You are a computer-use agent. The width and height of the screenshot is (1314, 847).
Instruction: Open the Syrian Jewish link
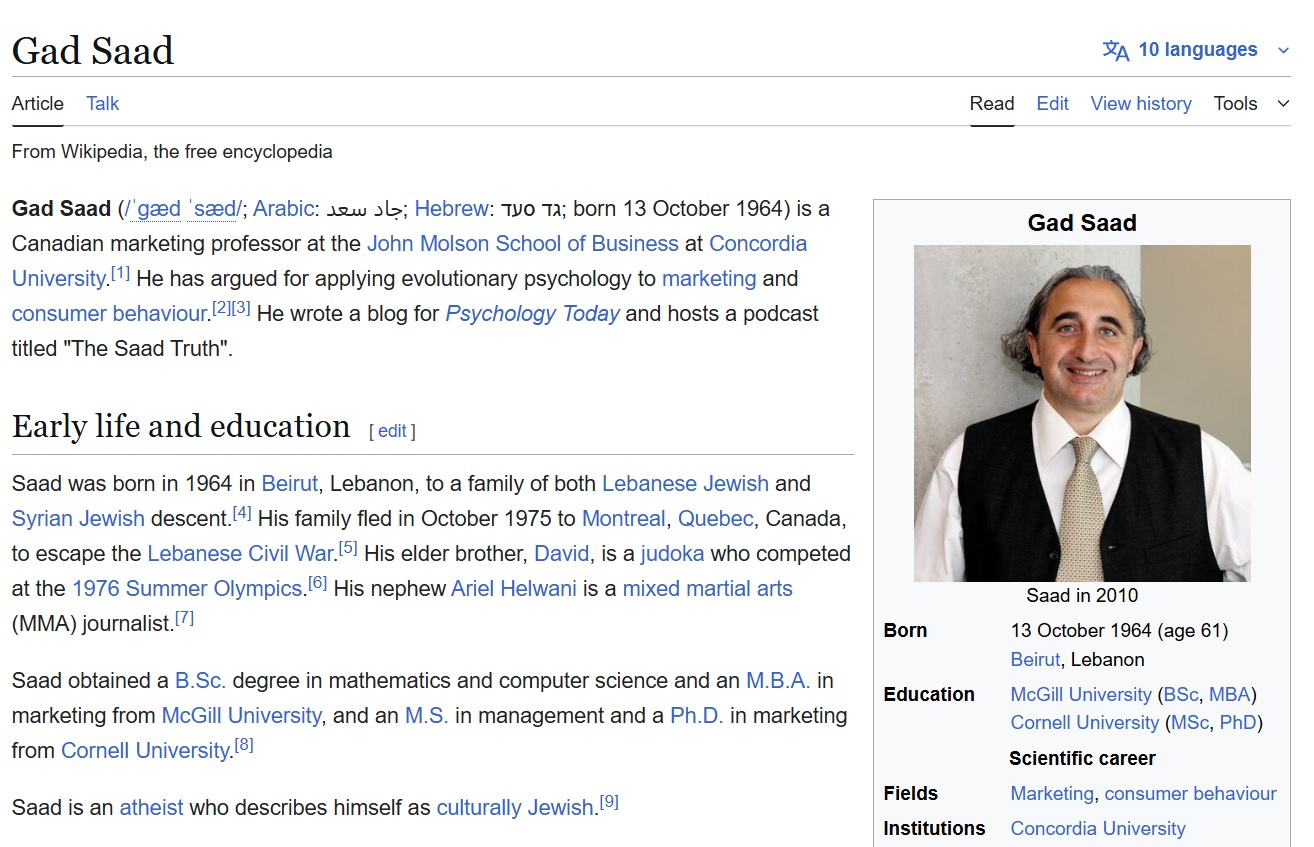(78, 519)
